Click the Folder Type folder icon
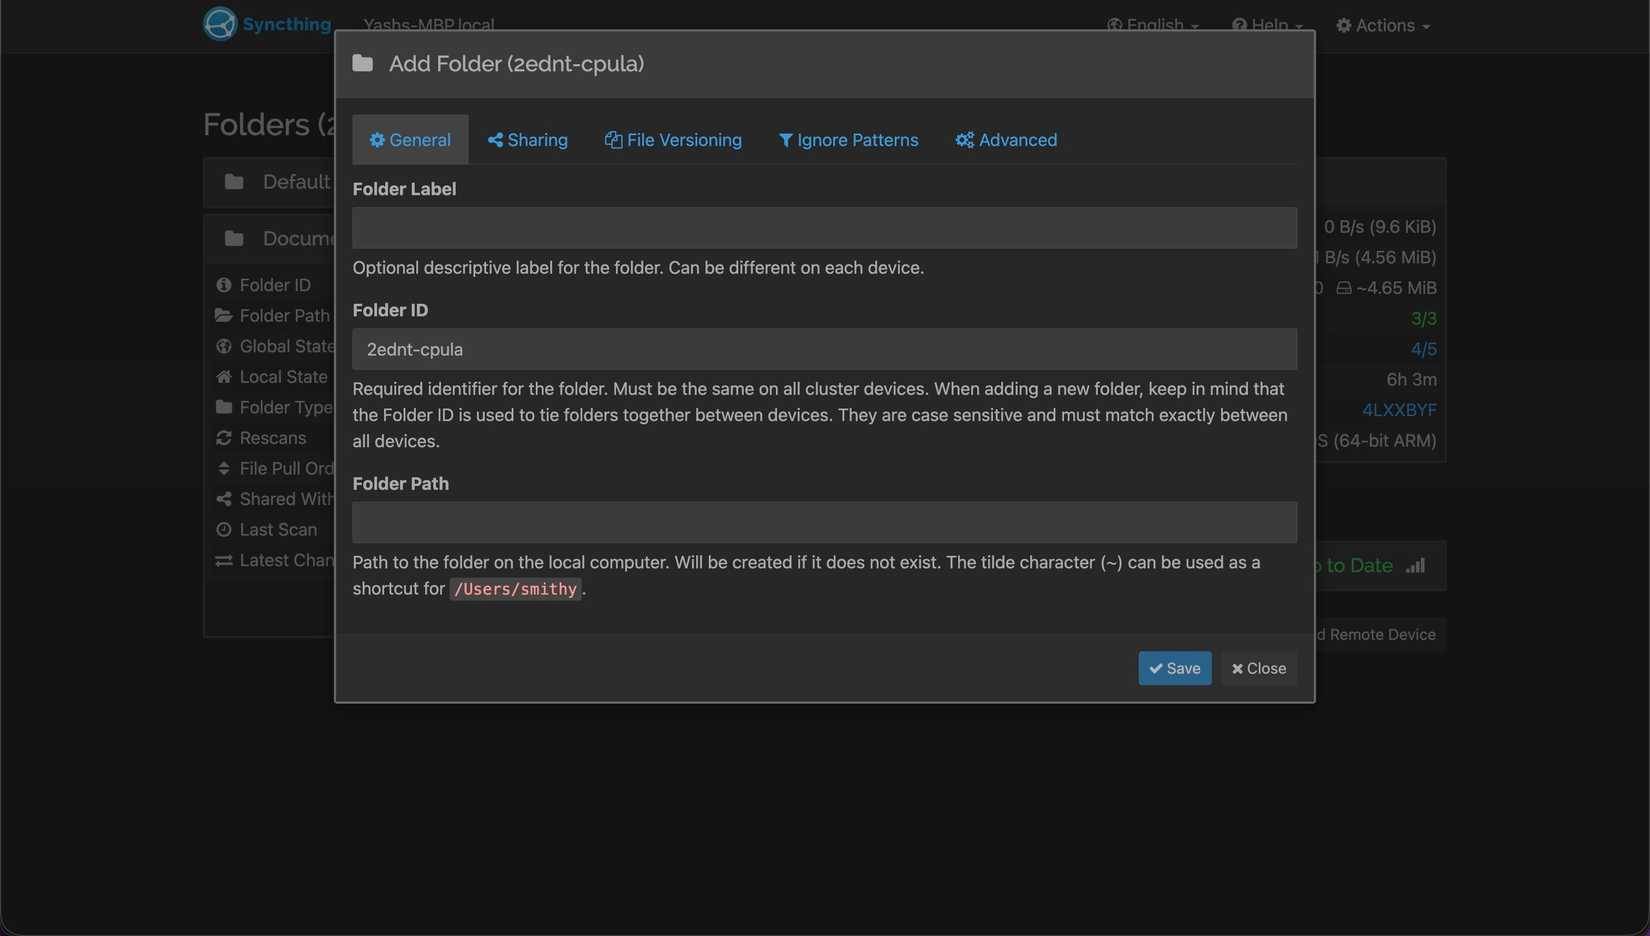Viewport: 1650px width, 936px height. (222, 407)
